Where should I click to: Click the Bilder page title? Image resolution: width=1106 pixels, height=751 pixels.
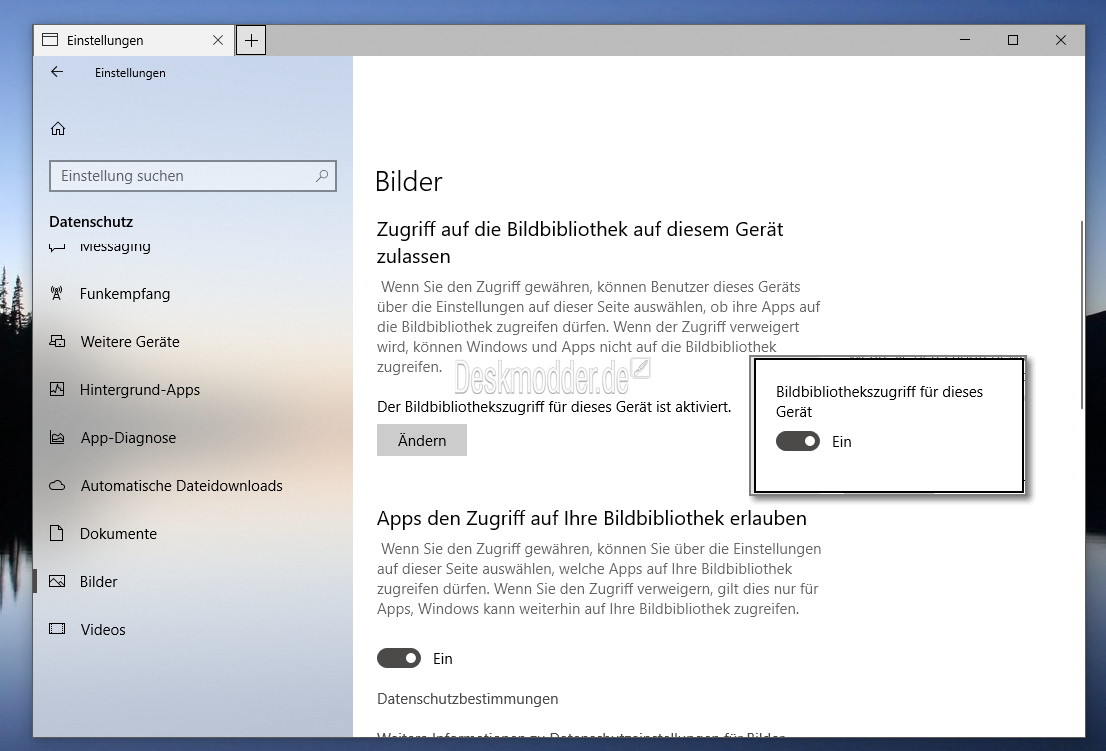coord(408,181)
